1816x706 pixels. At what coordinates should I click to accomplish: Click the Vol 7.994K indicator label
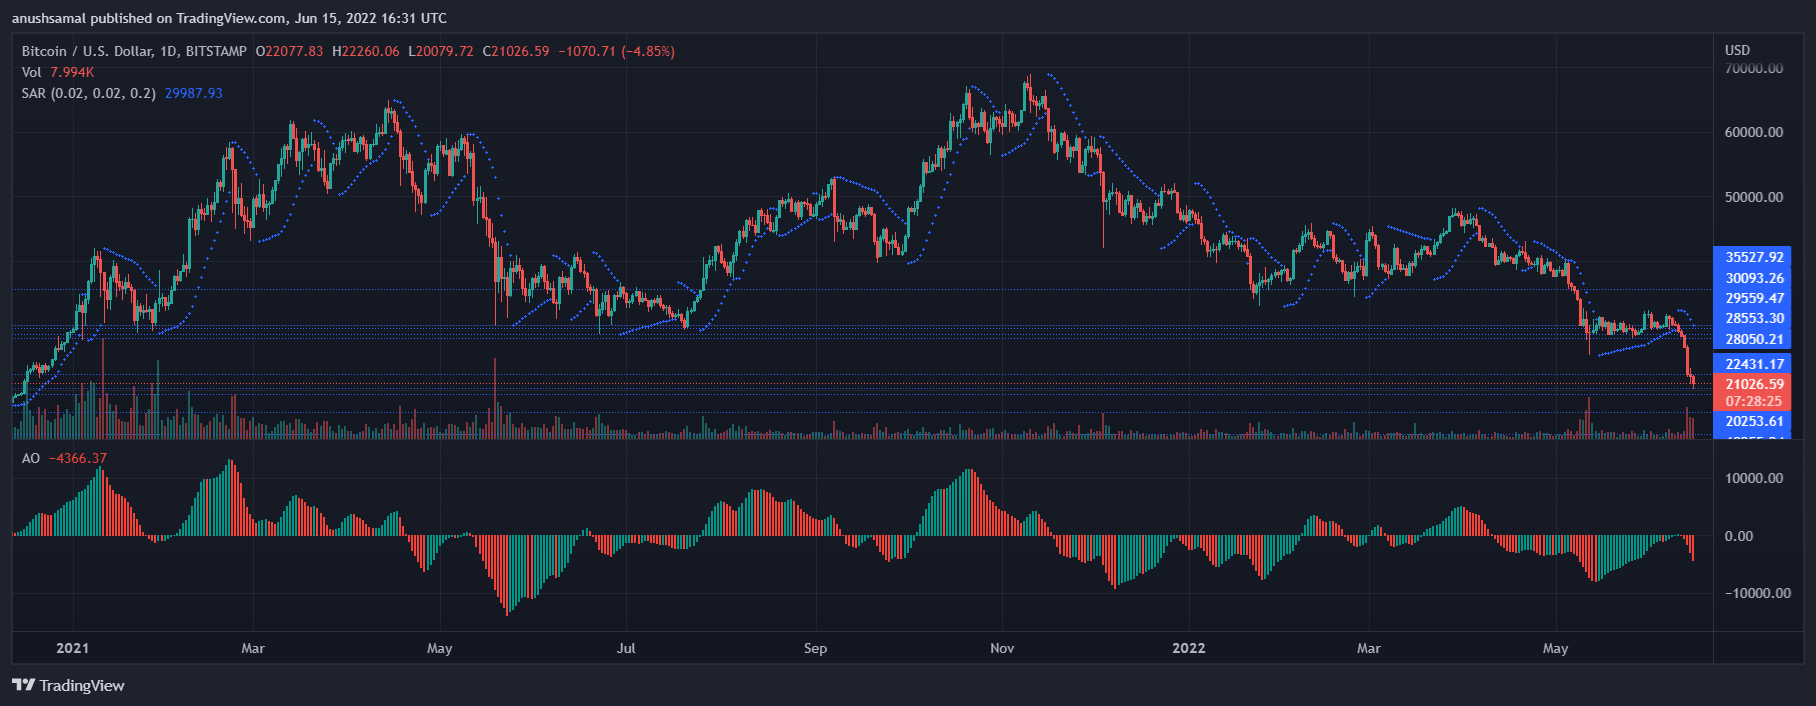[58, 72]
